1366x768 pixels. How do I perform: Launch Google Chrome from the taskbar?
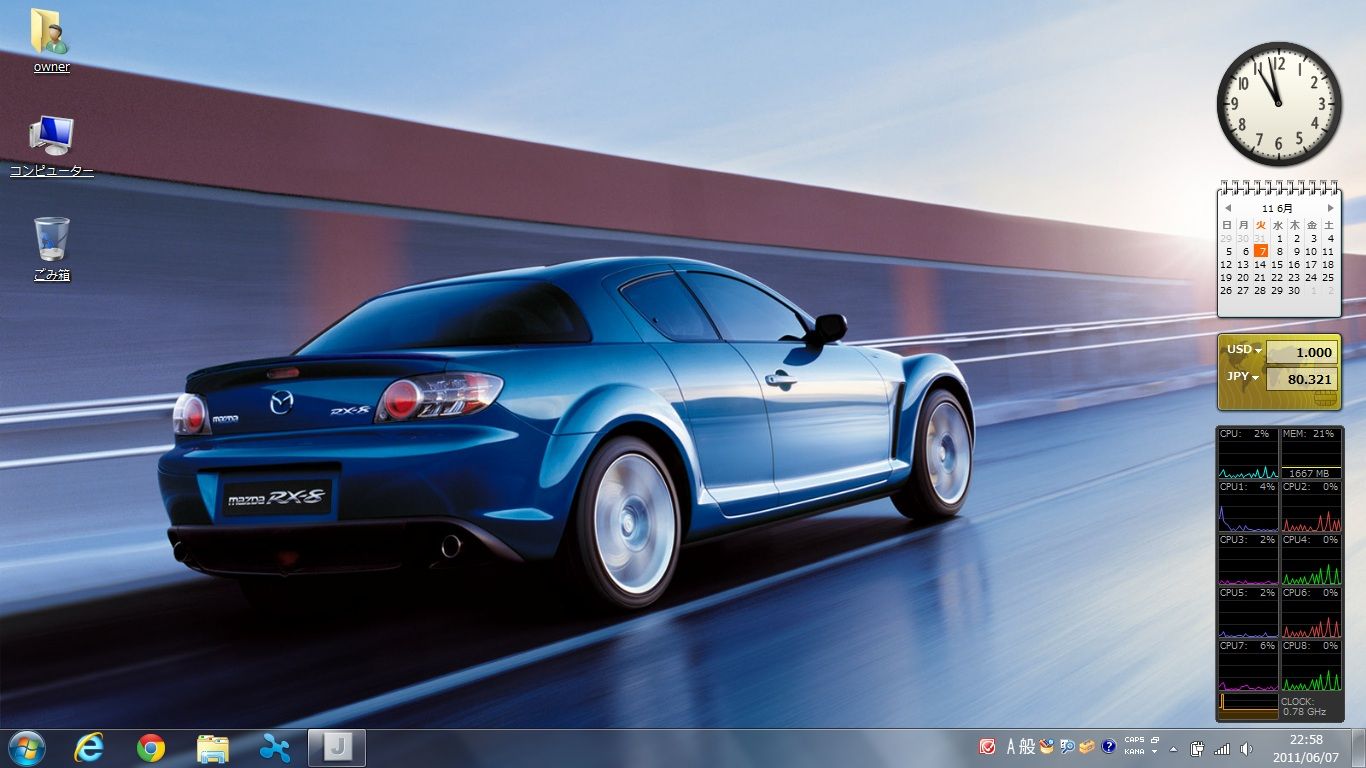(x=151, y=748)
